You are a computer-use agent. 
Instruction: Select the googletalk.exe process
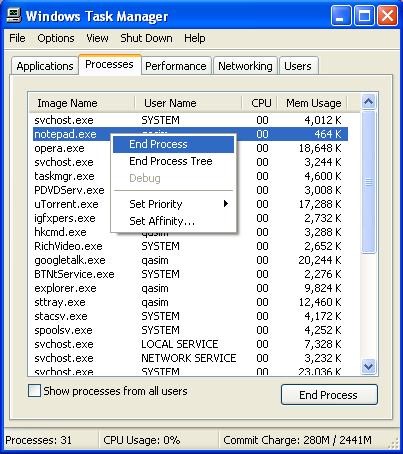[190, 260]
